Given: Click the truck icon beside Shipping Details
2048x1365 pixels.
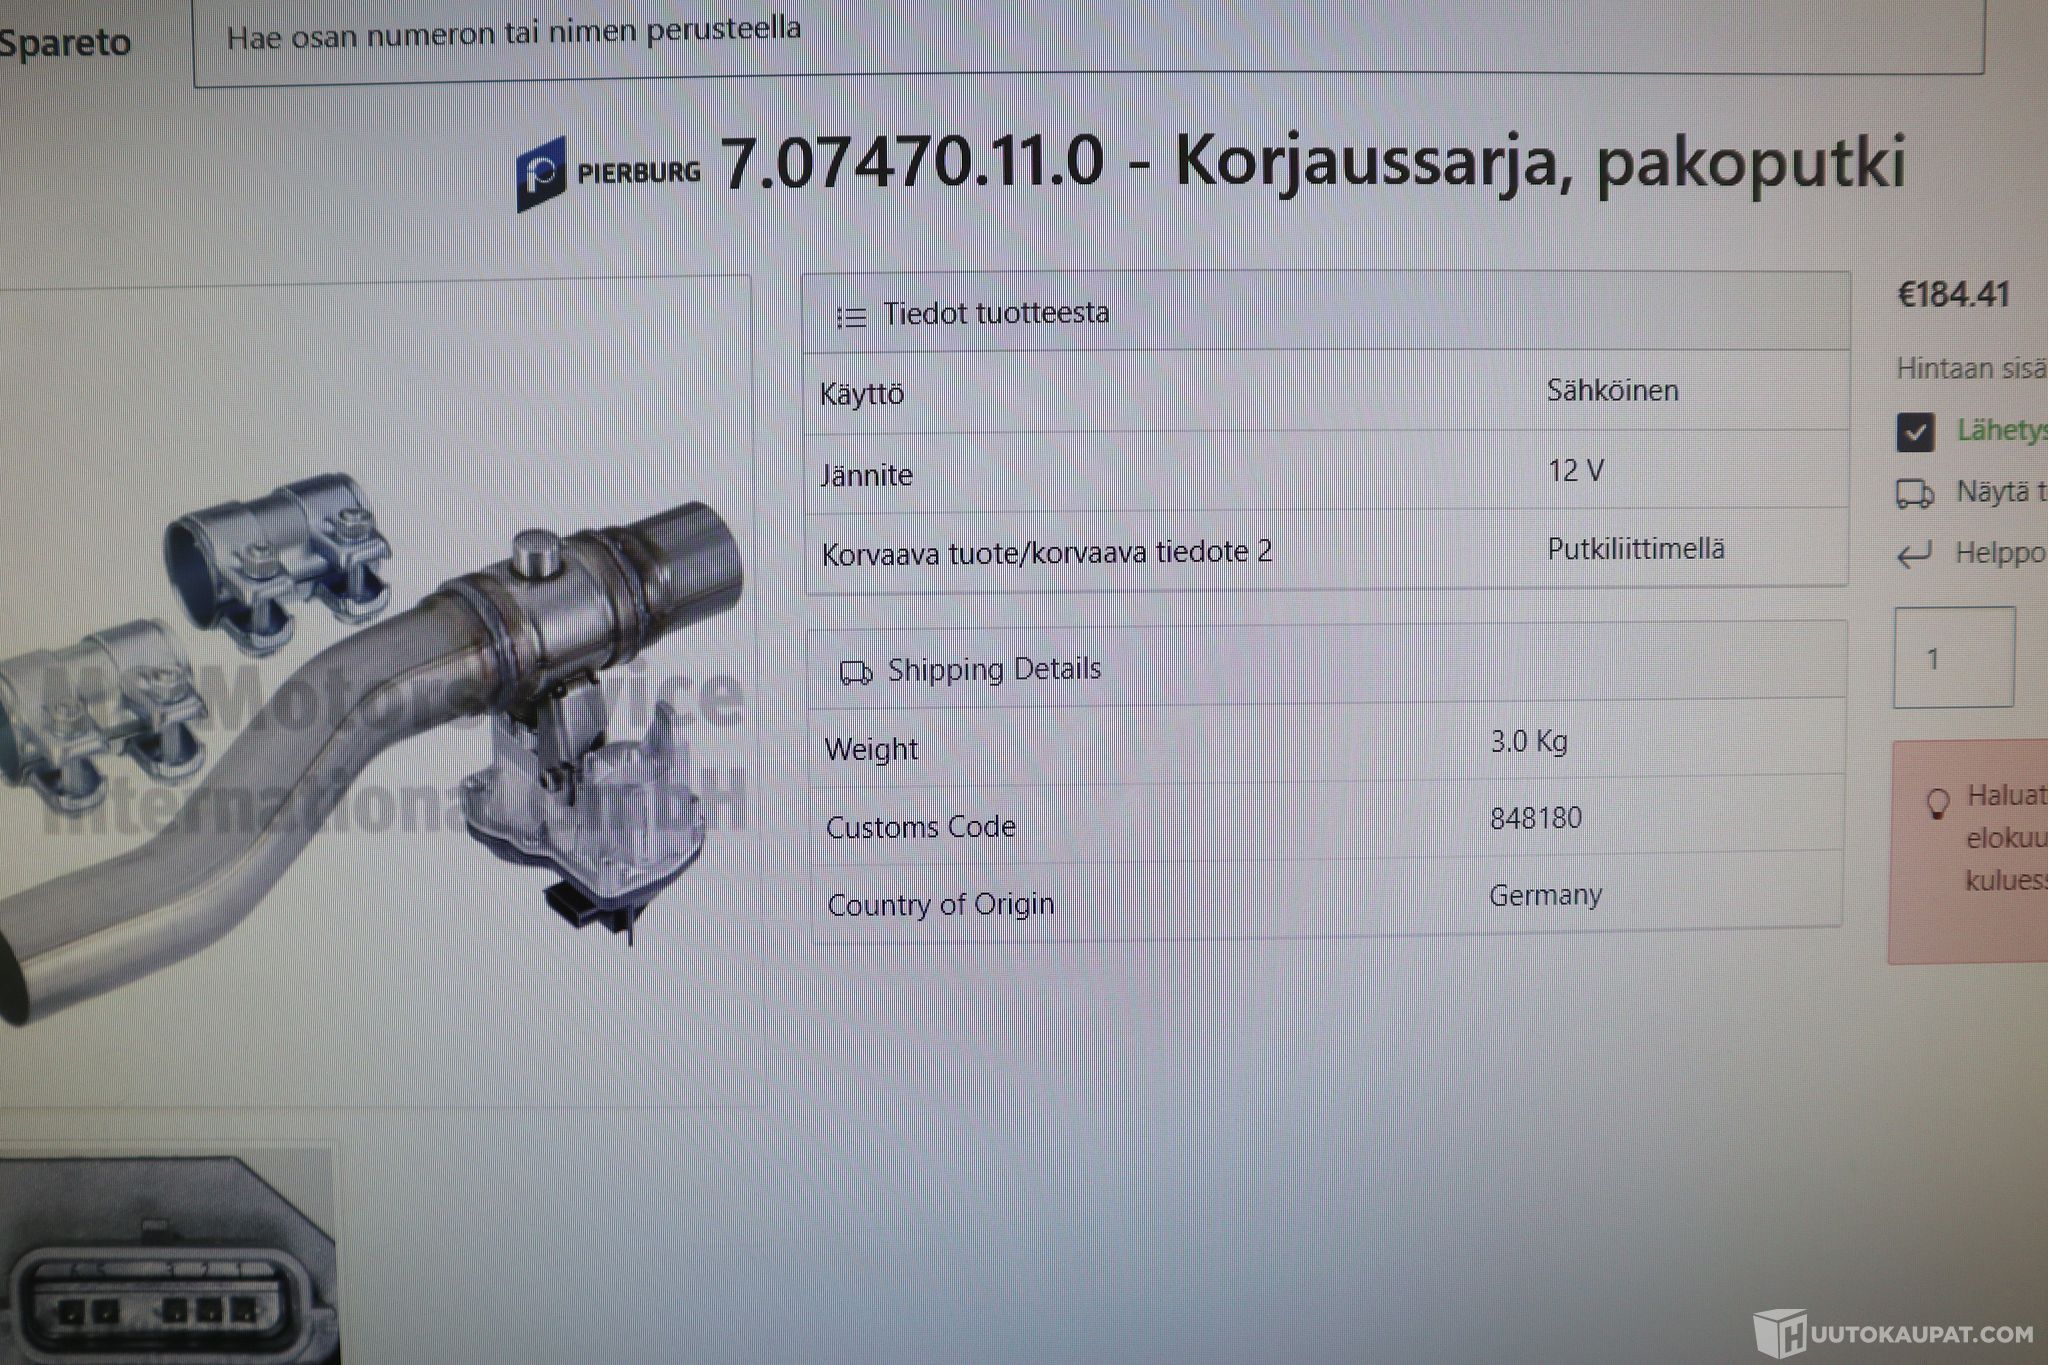Looking at the screenshot, I should tap(856, 673).
